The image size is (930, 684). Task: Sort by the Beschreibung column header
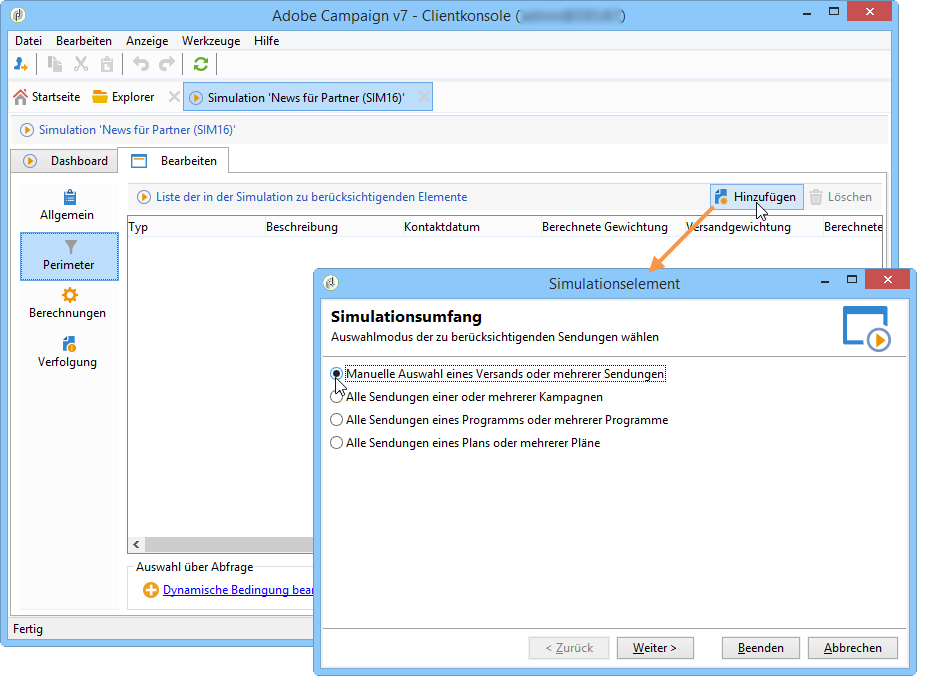[334, 227]
